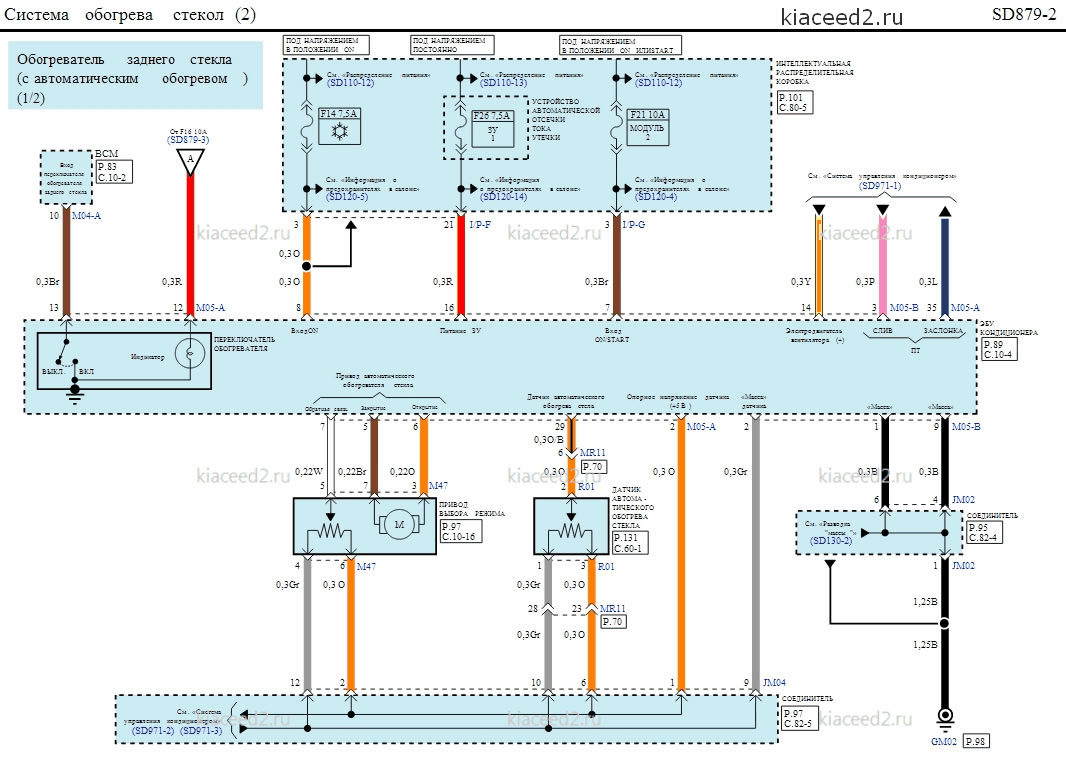The height and width of the screenshot is (760, 1066).
Task: Open the SD879-3 reference link
Action: coord(188,140)
